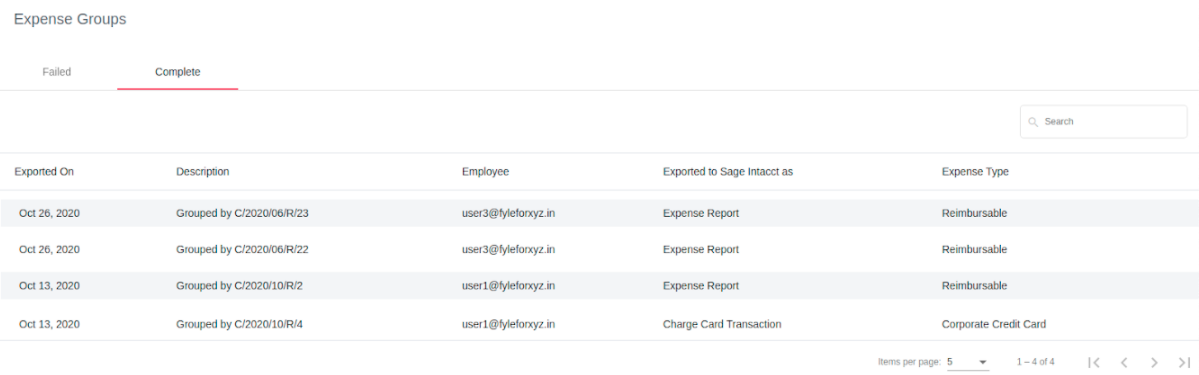Click Corporate Credit Card cell
Screen dimensions: 1199x375
(x=994, y=324)
